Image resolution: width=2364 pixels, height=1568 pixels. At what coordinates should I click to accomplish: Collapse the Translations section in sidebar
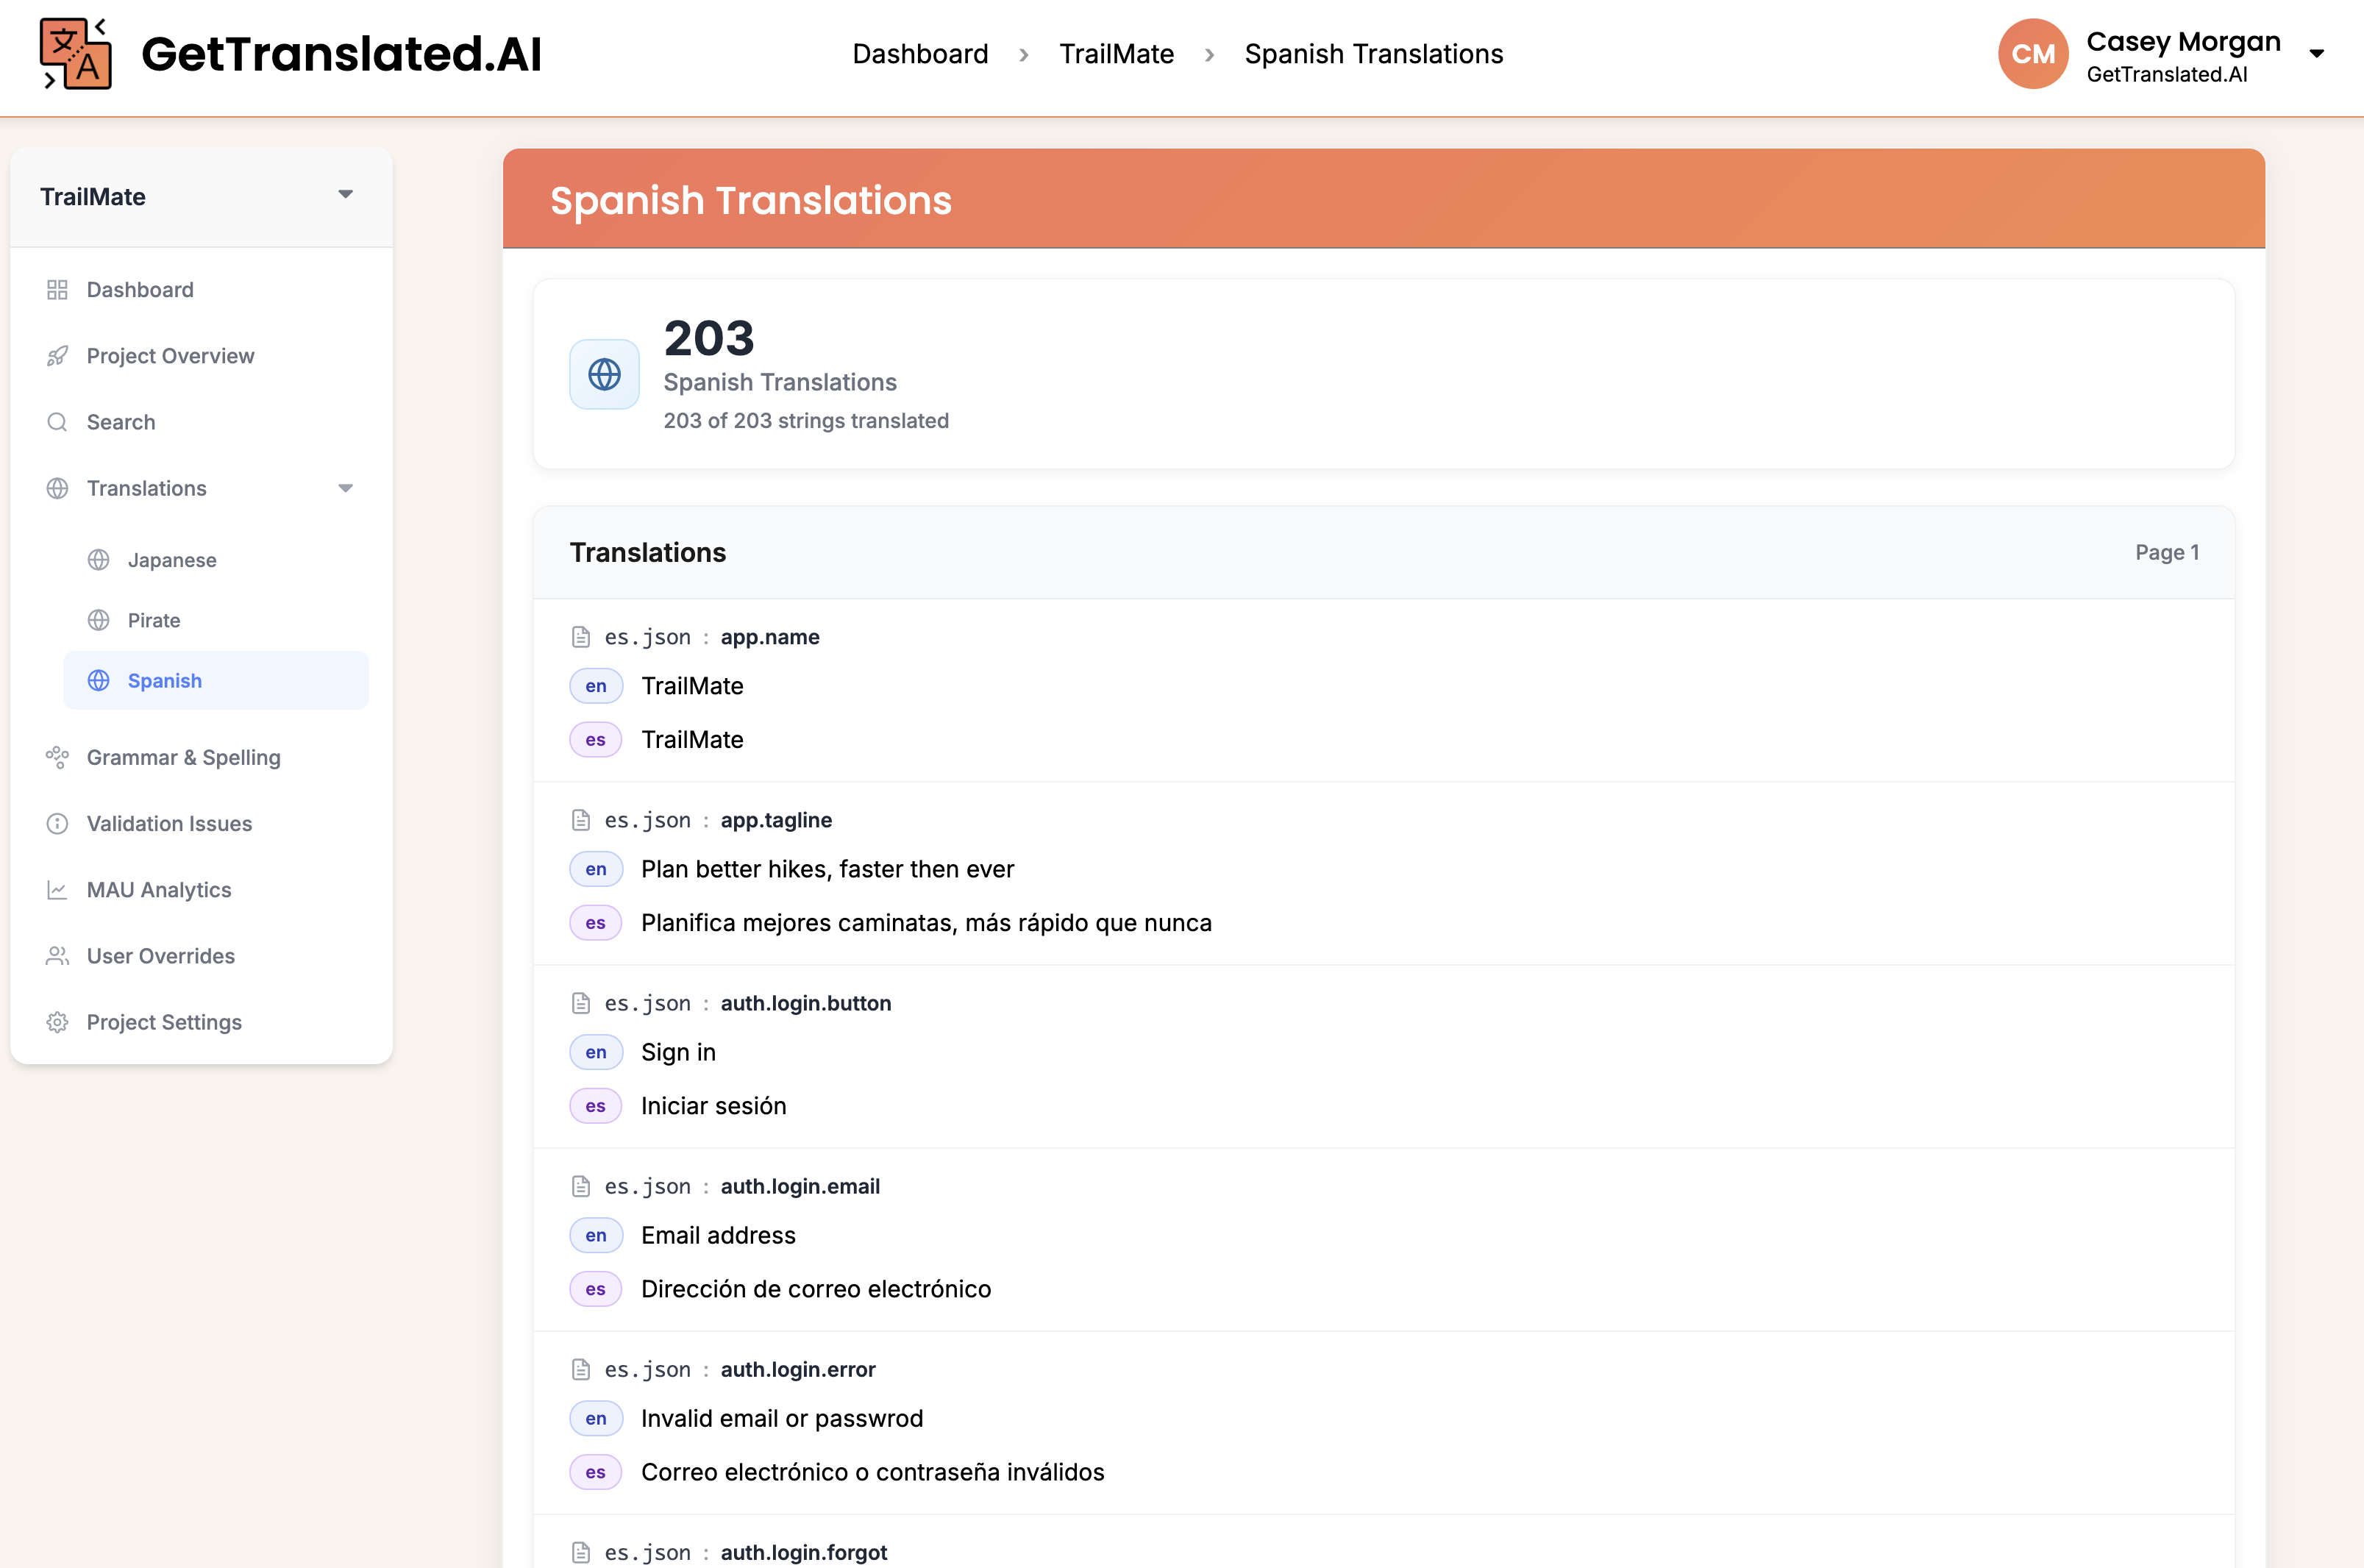tap(345, 488)
